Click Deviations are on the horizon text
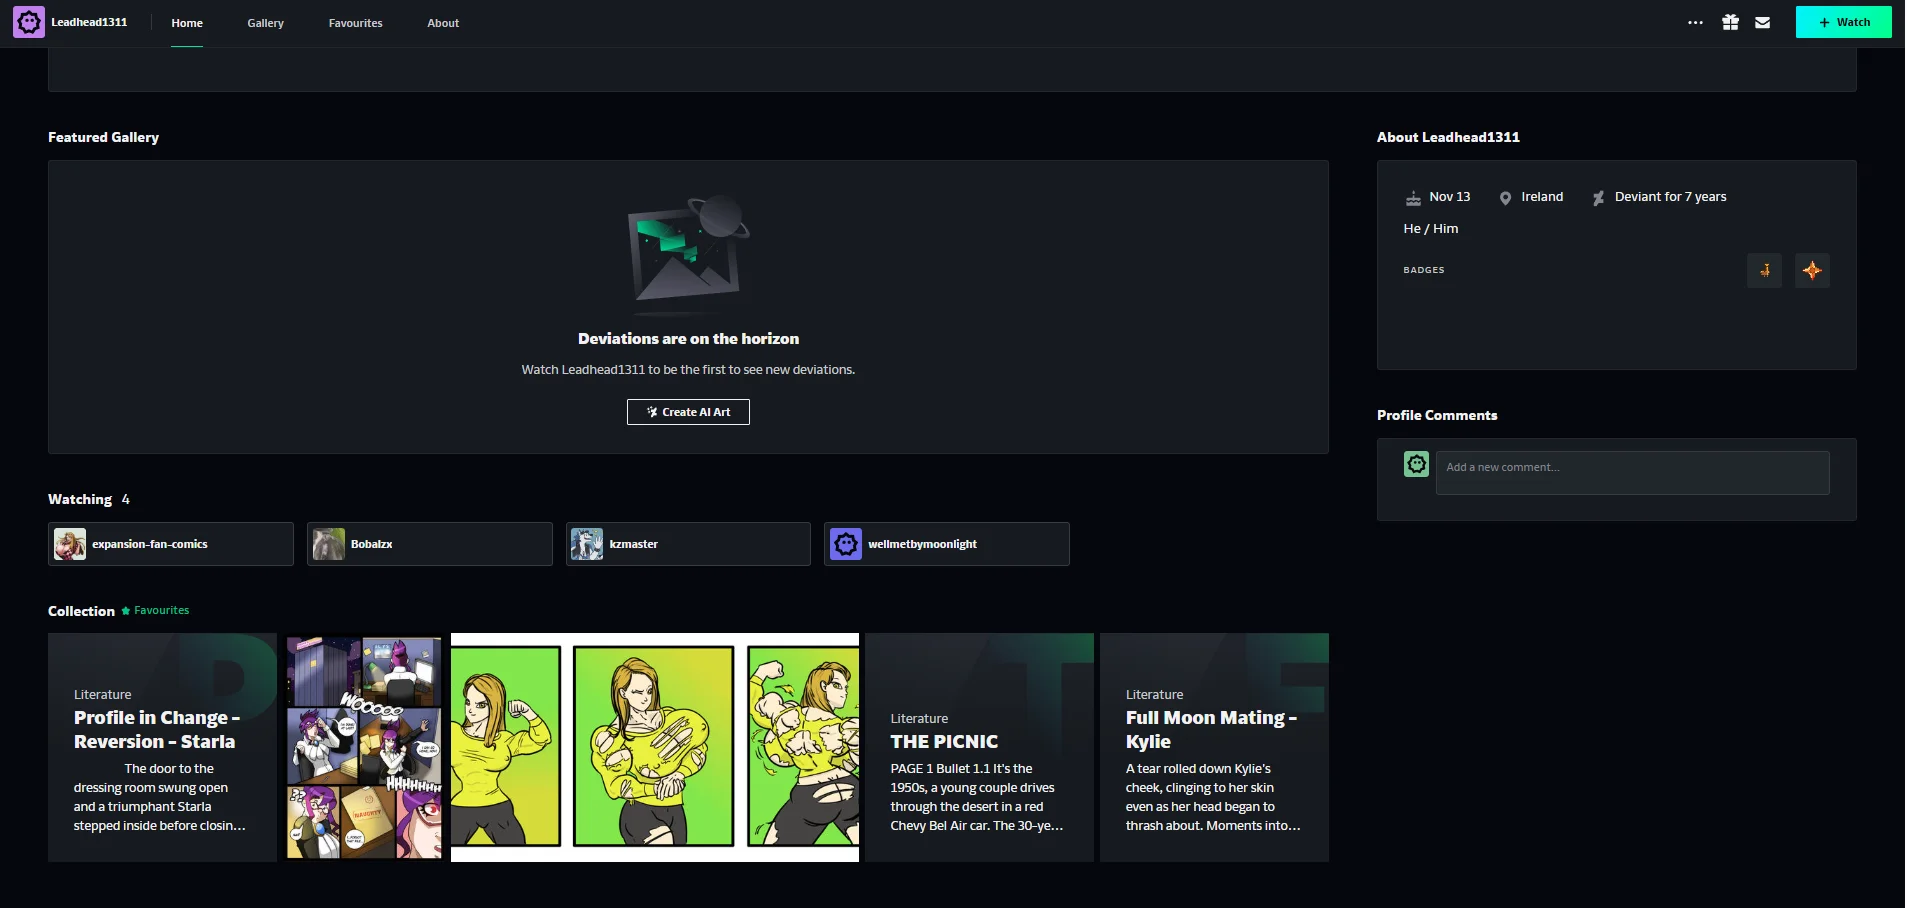The height and width of the screenshot is (908, 1907). pyautogui.click(x=688, y=339)
